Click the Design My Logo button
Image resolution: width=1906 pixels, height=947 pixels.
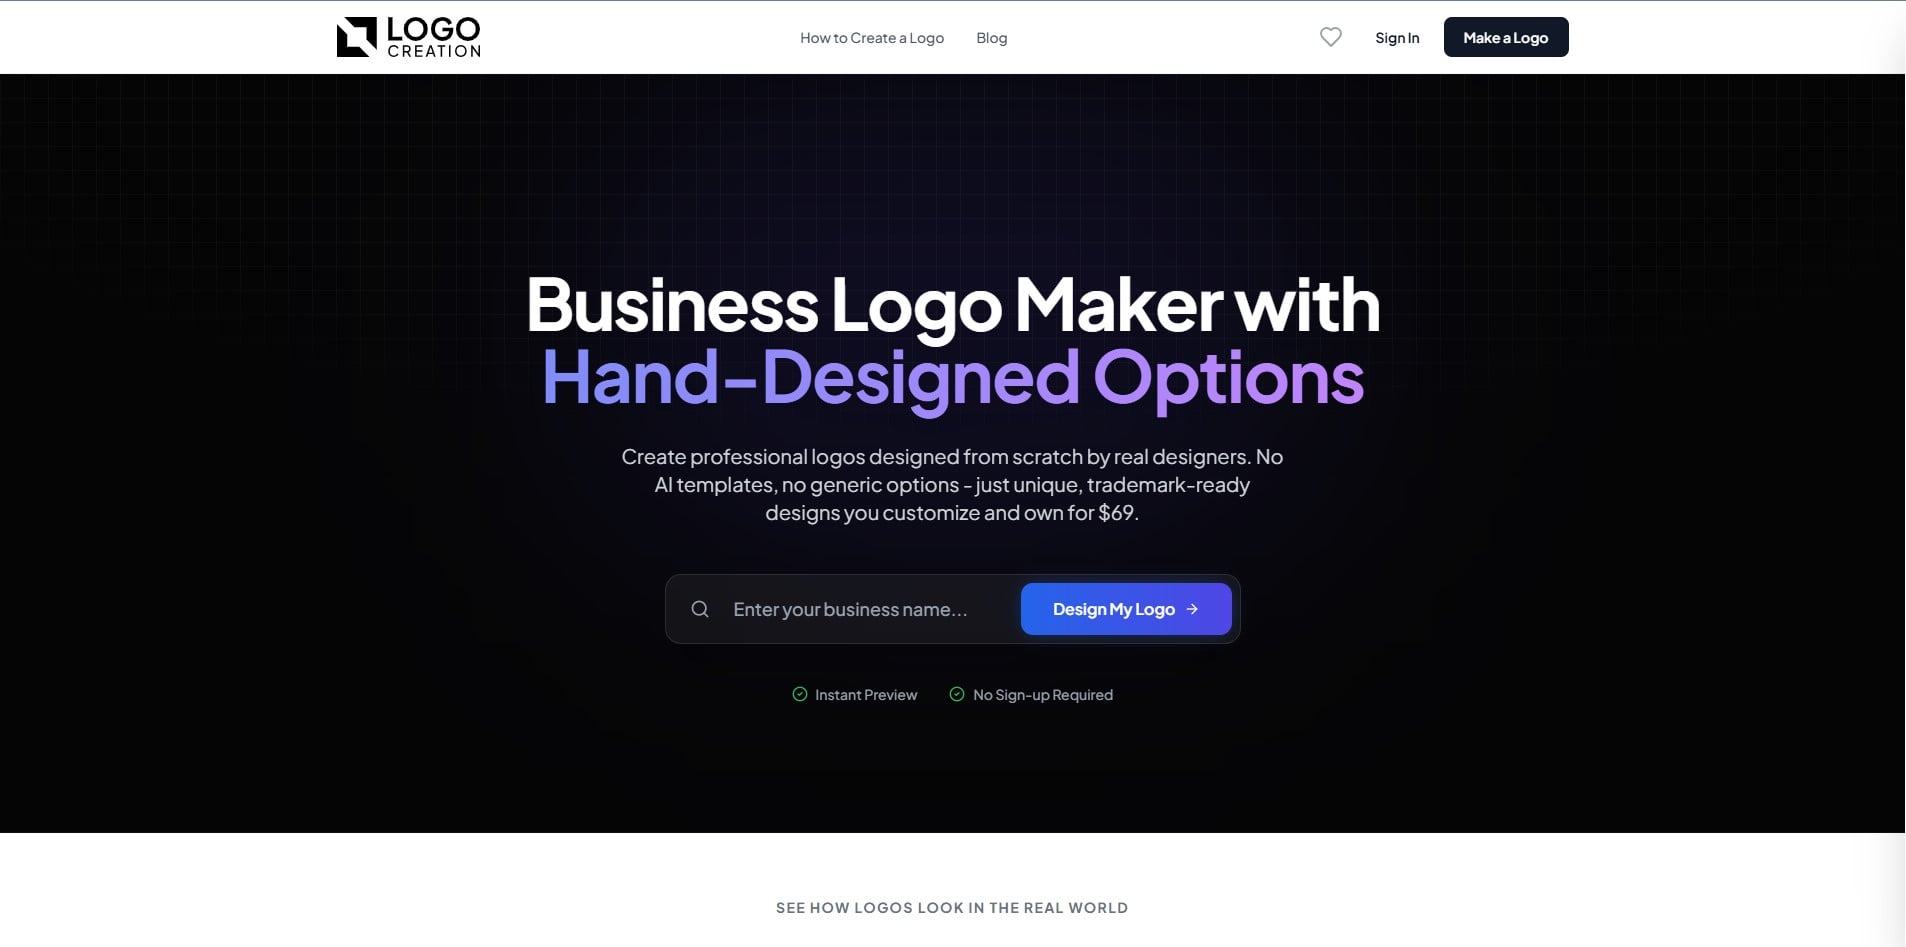pos(1126,609)
